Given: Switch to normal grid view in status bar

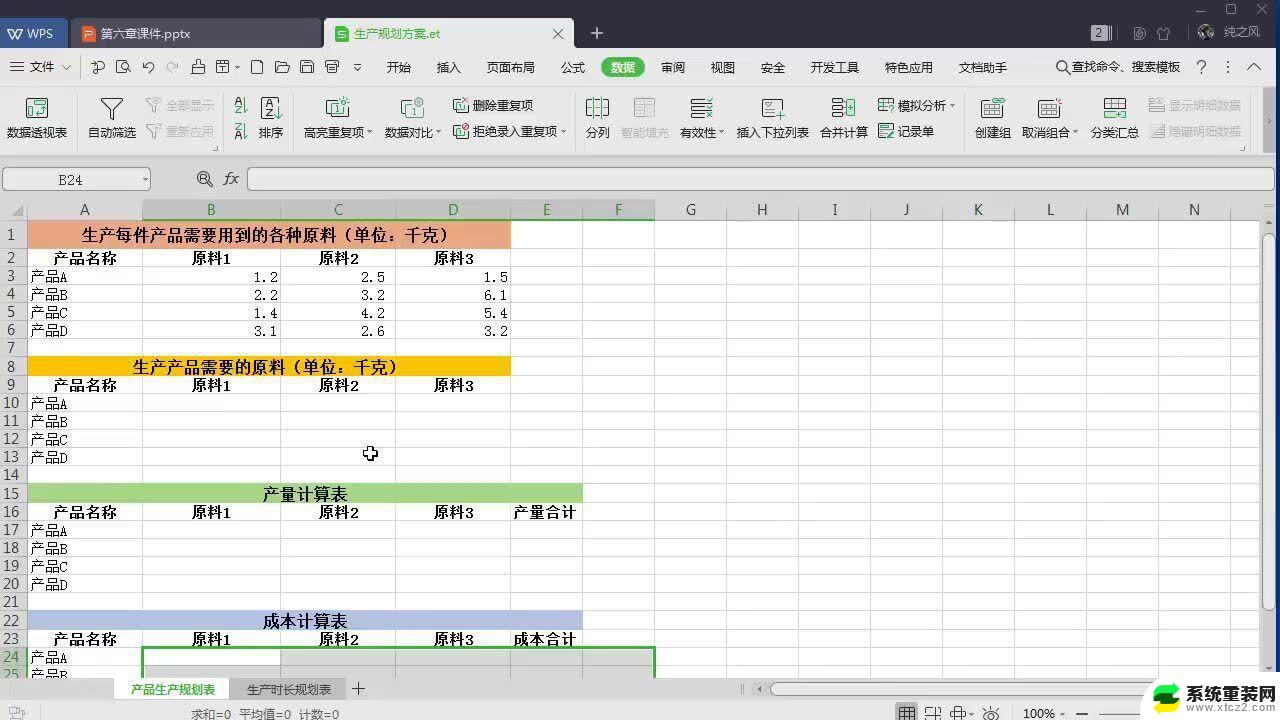Looking at the screenshot, I should 906,713.
